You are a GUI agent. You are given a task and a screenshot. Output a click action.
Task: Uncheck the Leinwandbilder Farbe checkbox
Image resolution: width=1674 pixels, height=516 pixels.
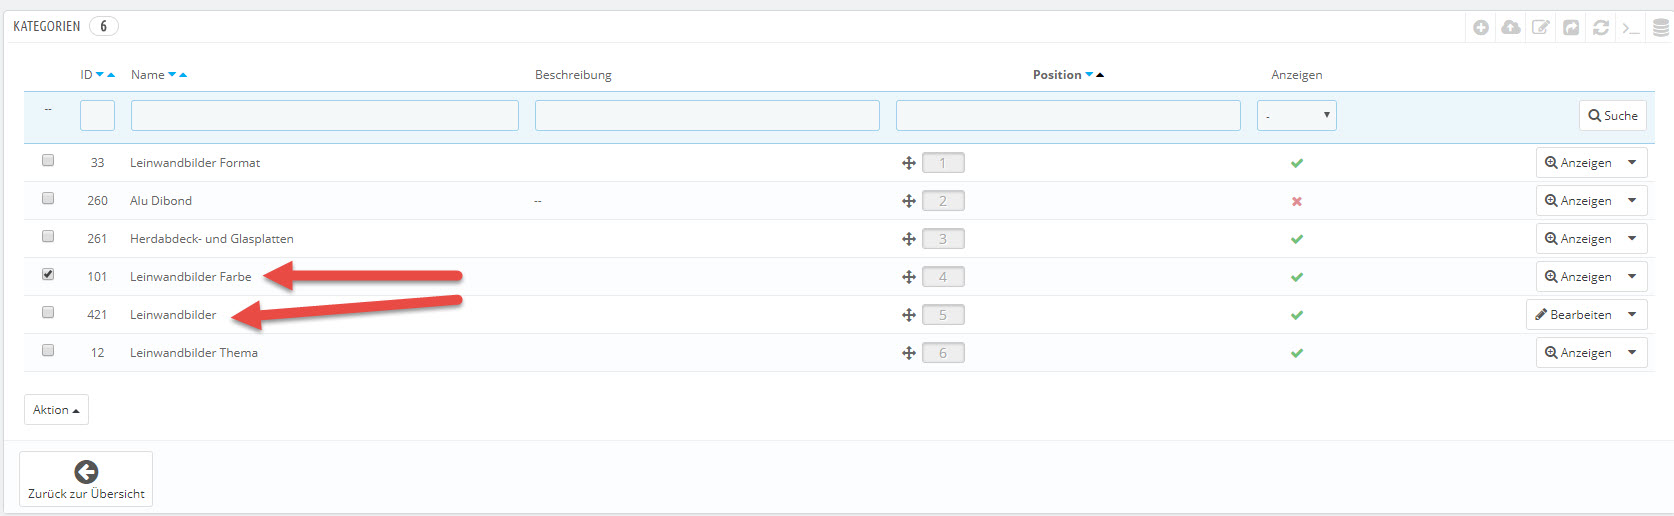click(48, 274)
